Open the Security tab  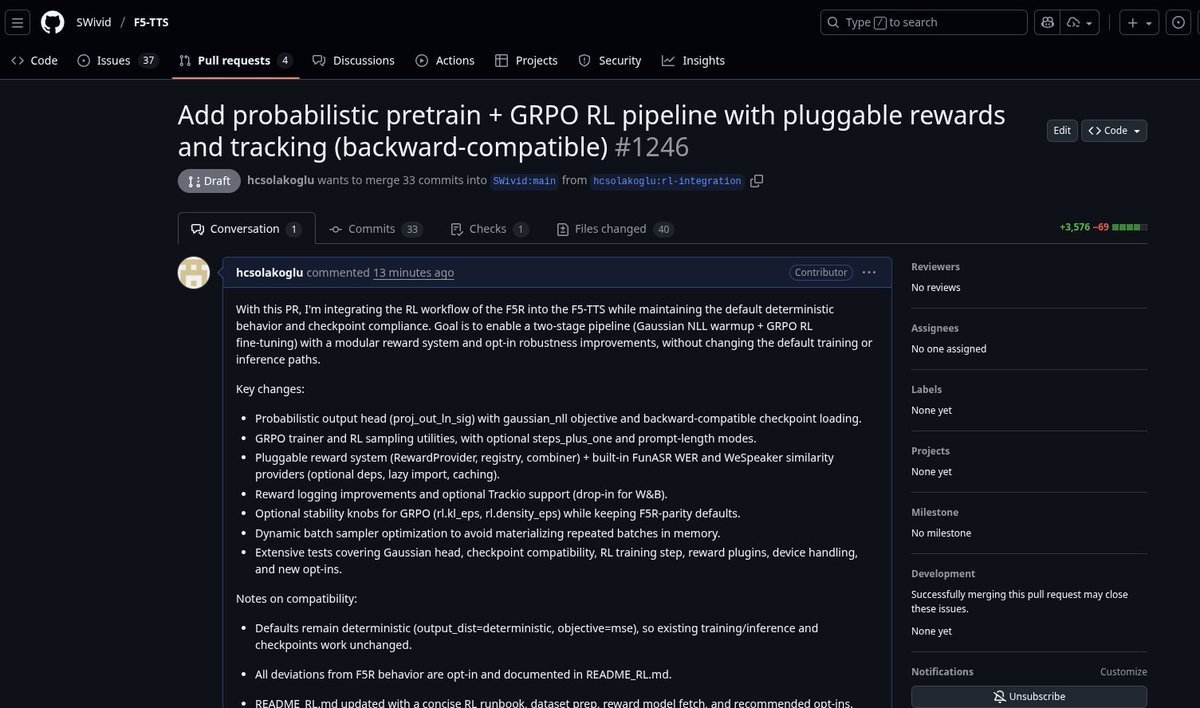610,61
